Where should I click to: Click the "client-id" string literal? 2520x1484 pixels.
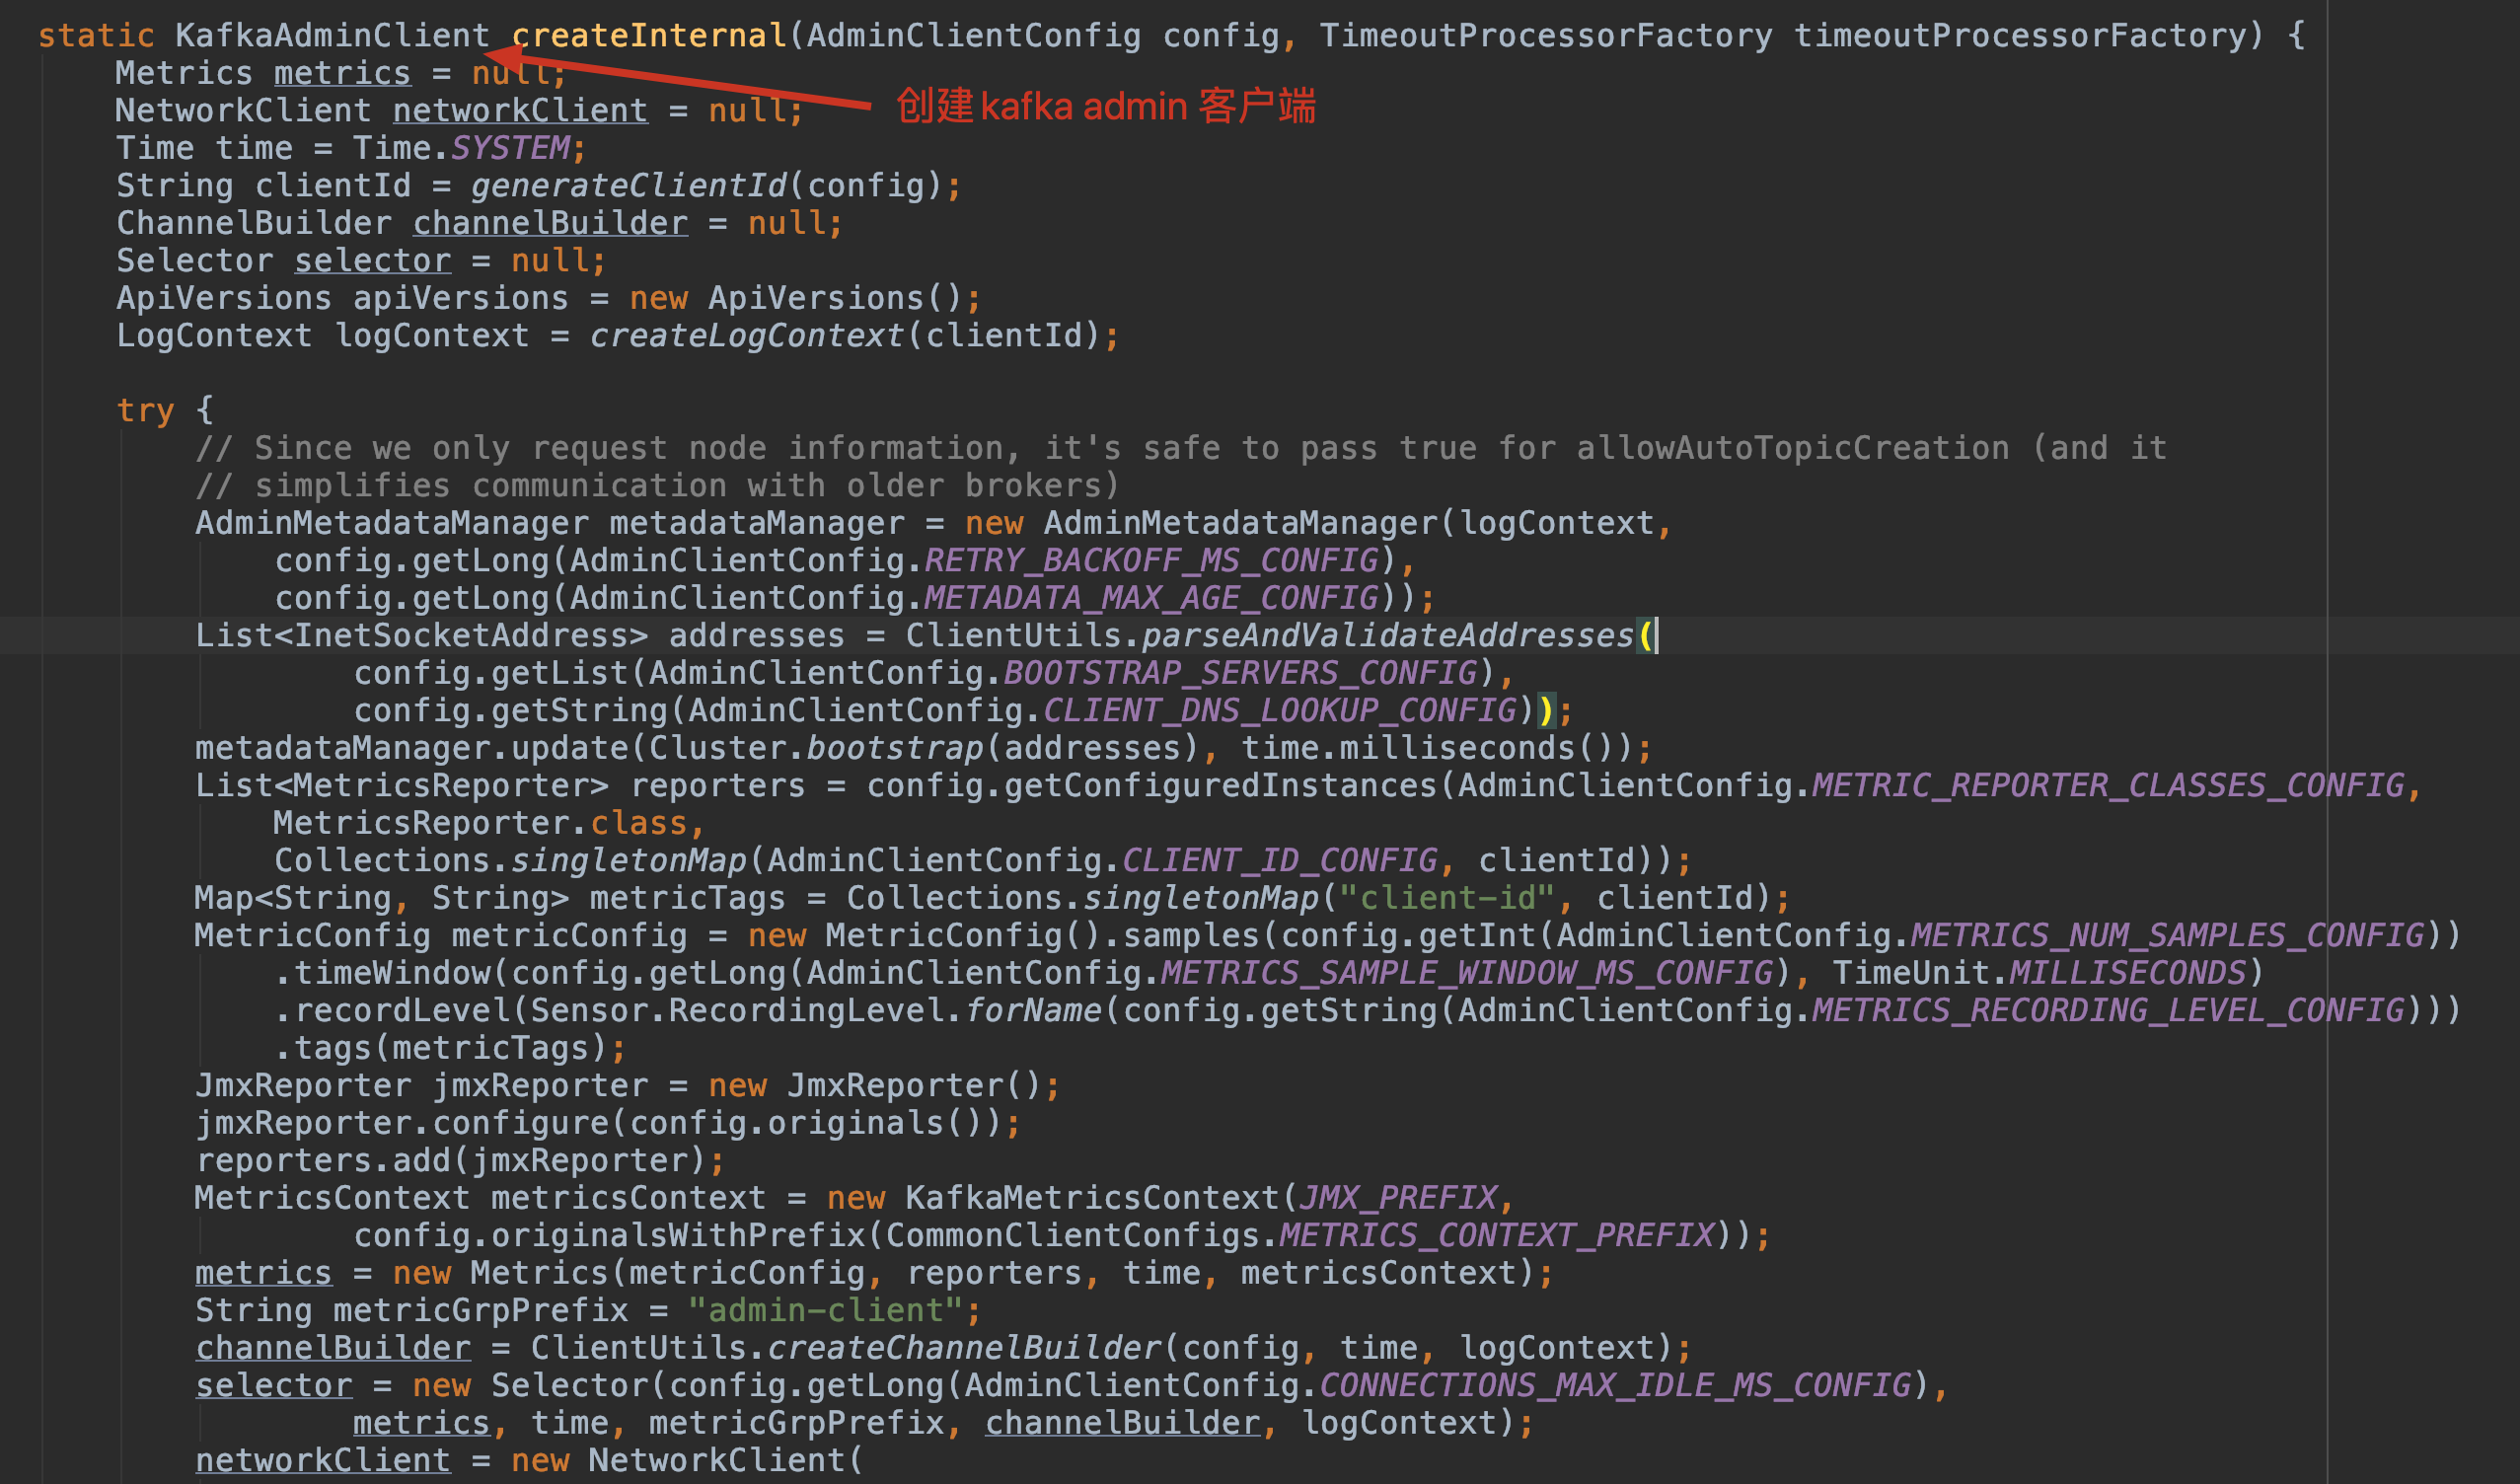tap(1446, 898)
